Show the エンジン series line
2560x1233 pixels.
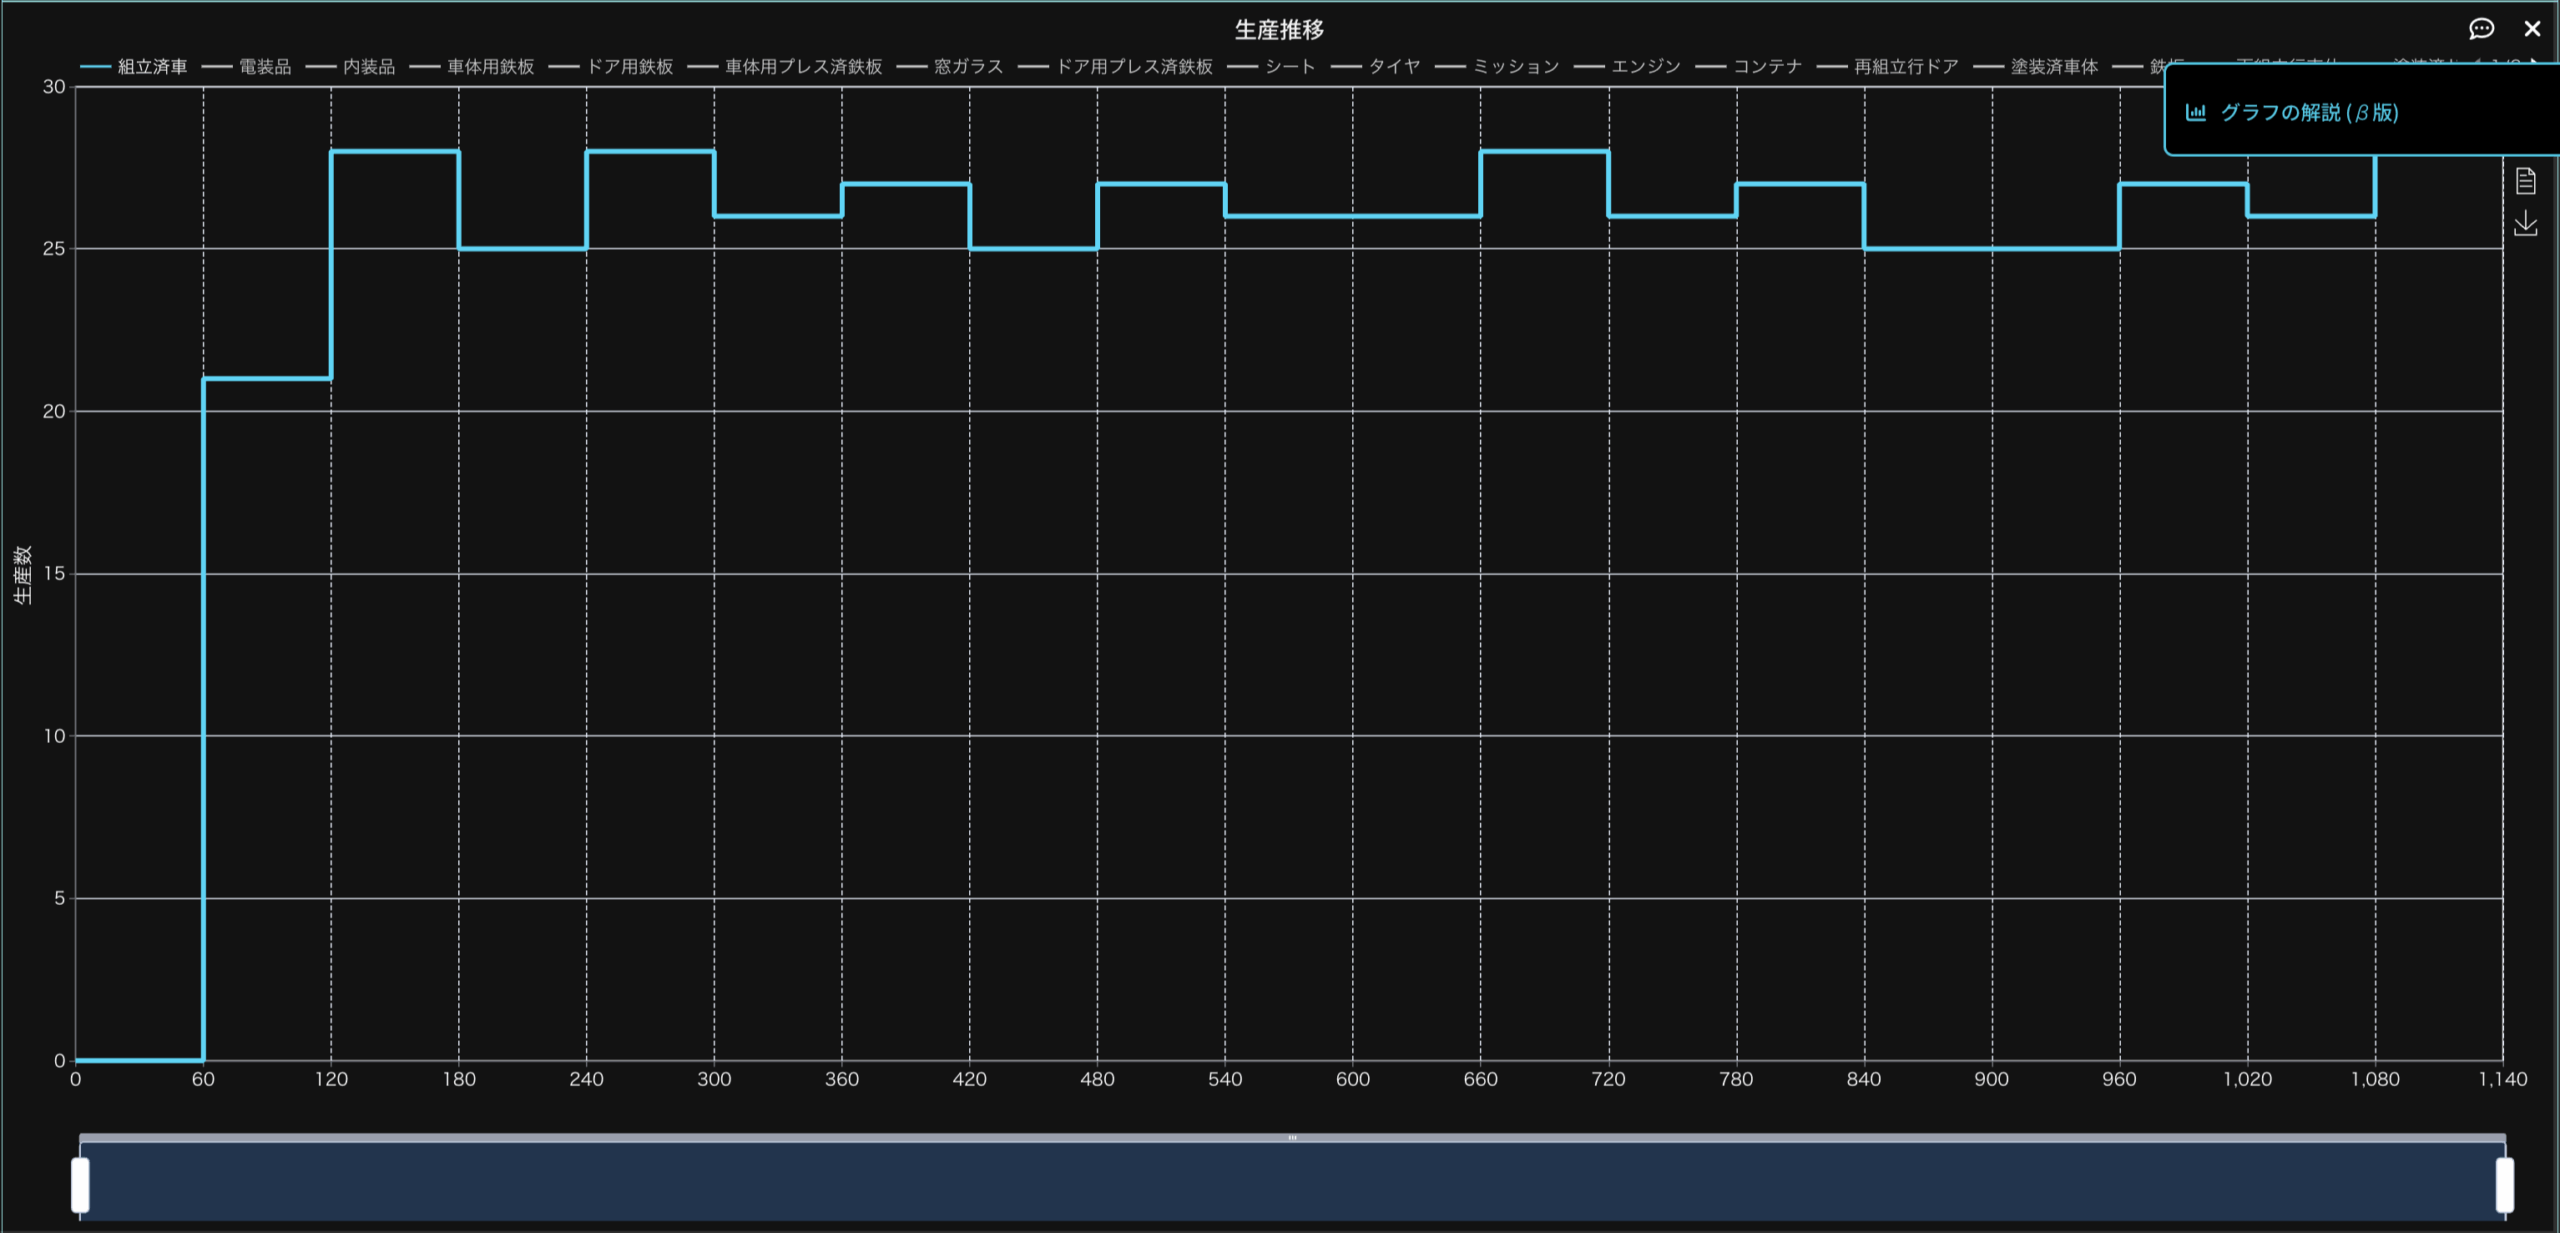(x=1645, y=67)
